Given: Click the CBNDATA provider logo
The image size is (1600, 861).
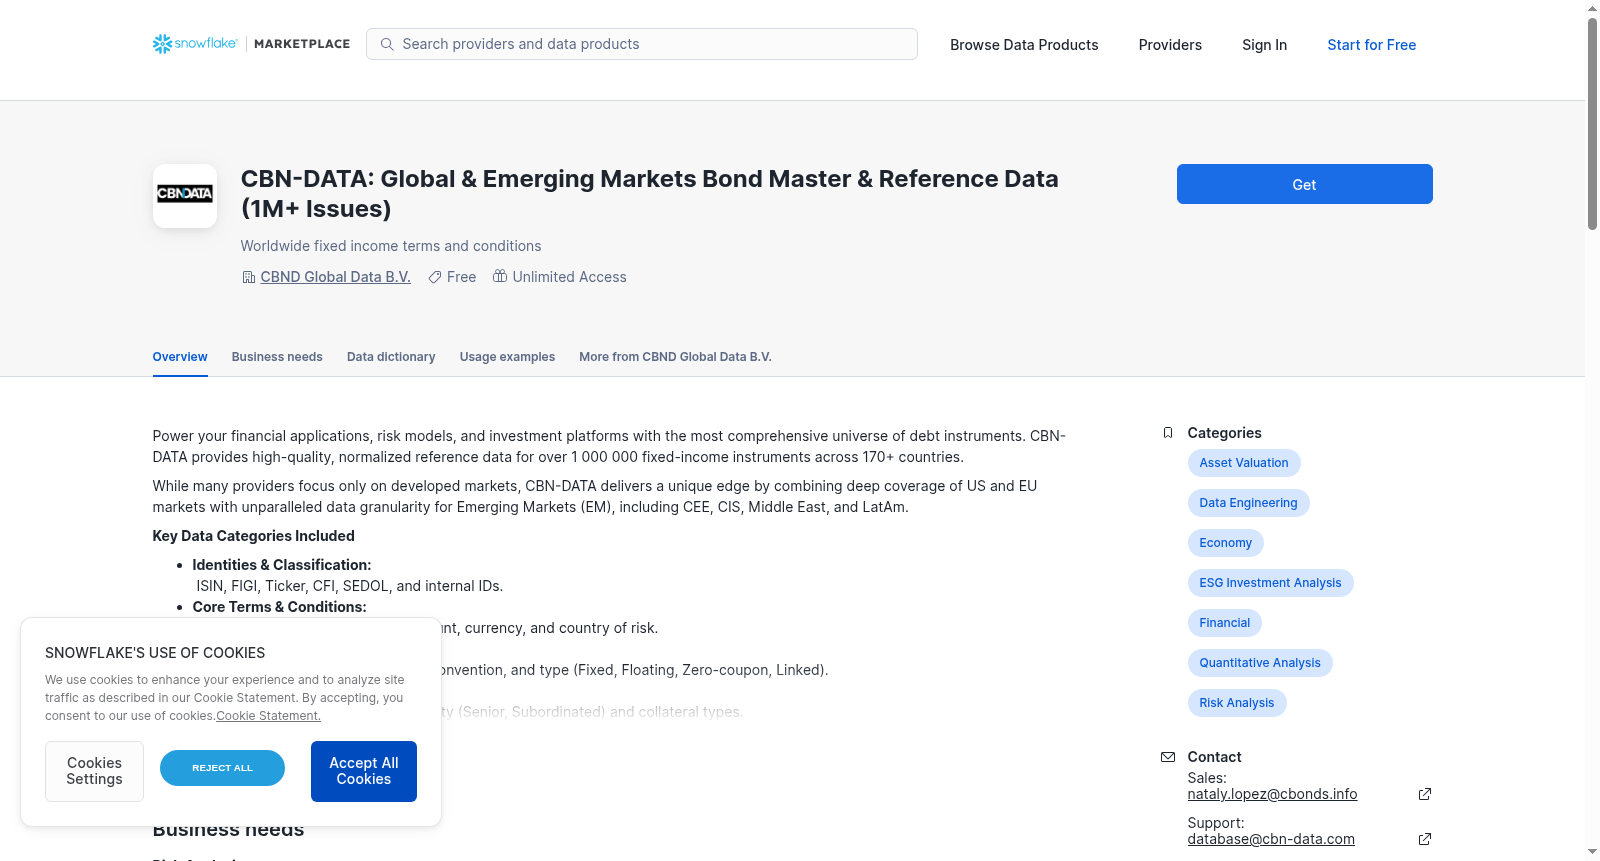Looking at the screenshot, I should [x=185, y=196].
